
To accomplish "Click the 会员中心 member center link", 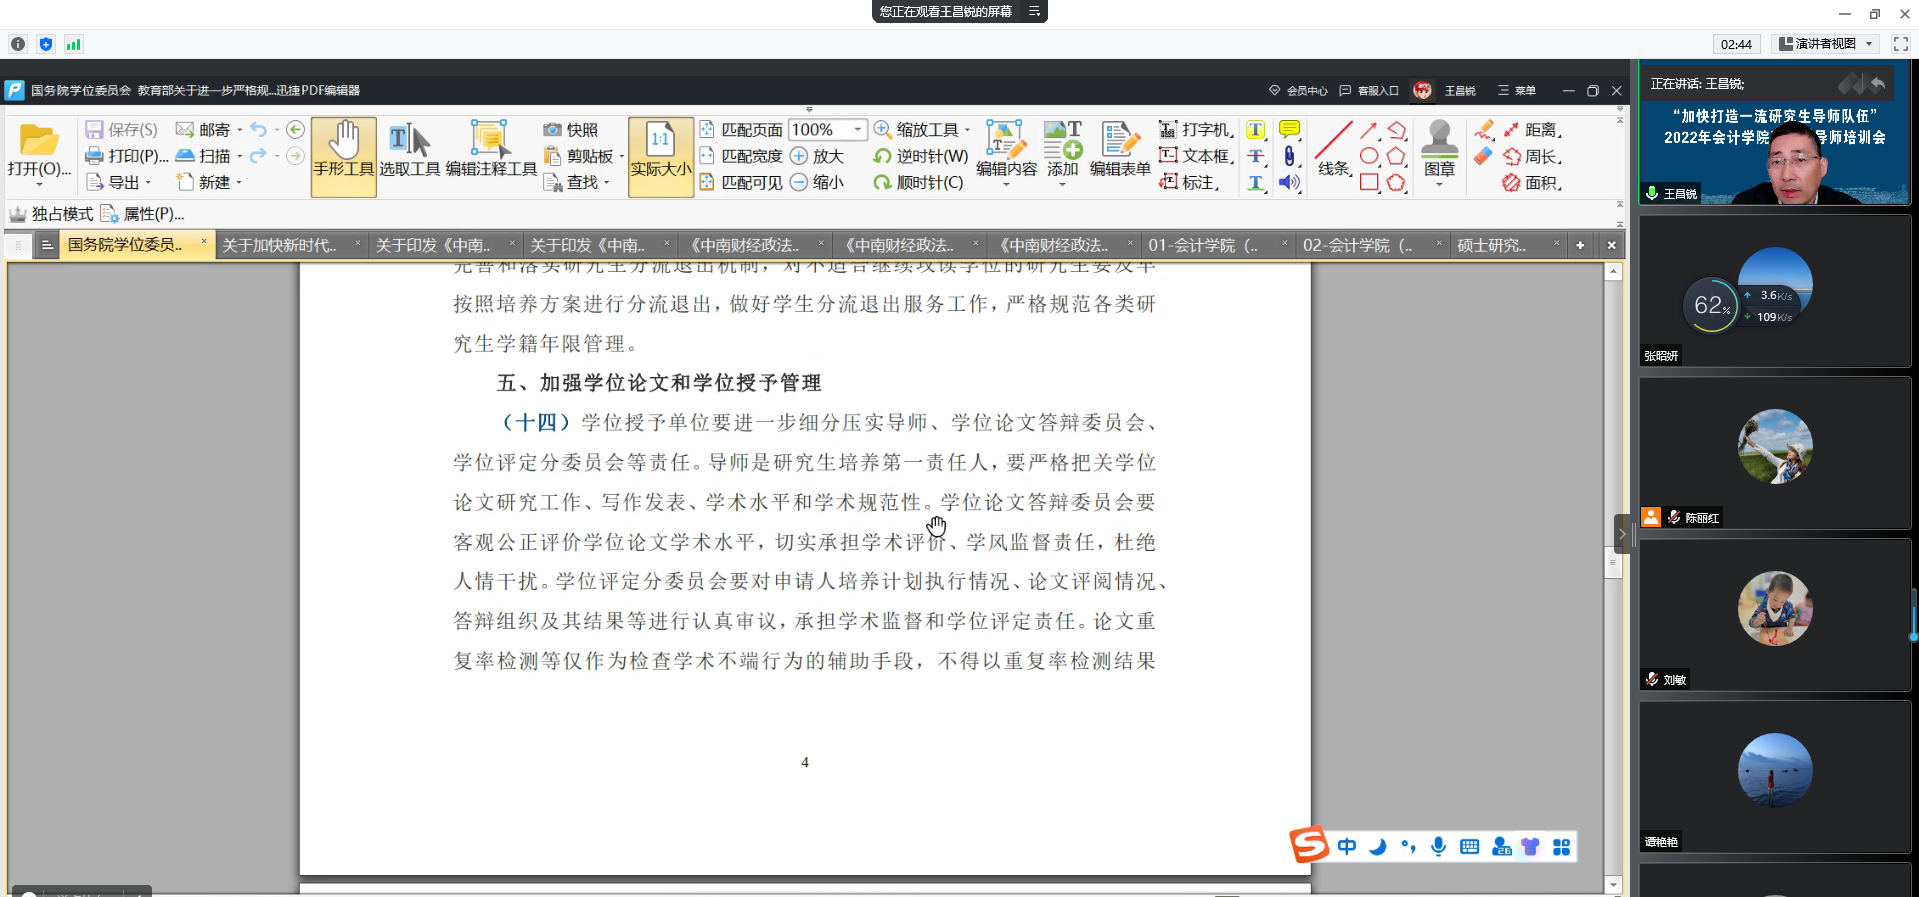I will [1298, 91].
